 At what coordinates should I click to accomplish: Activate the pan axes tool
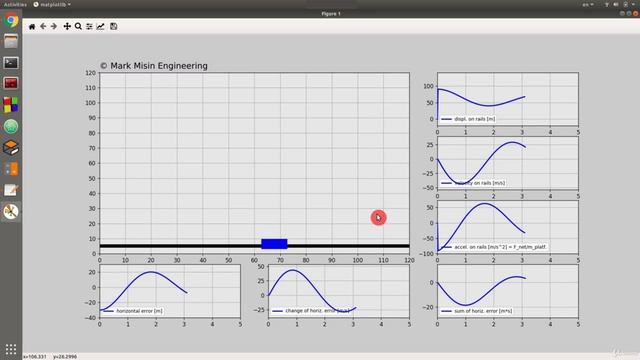67,27
